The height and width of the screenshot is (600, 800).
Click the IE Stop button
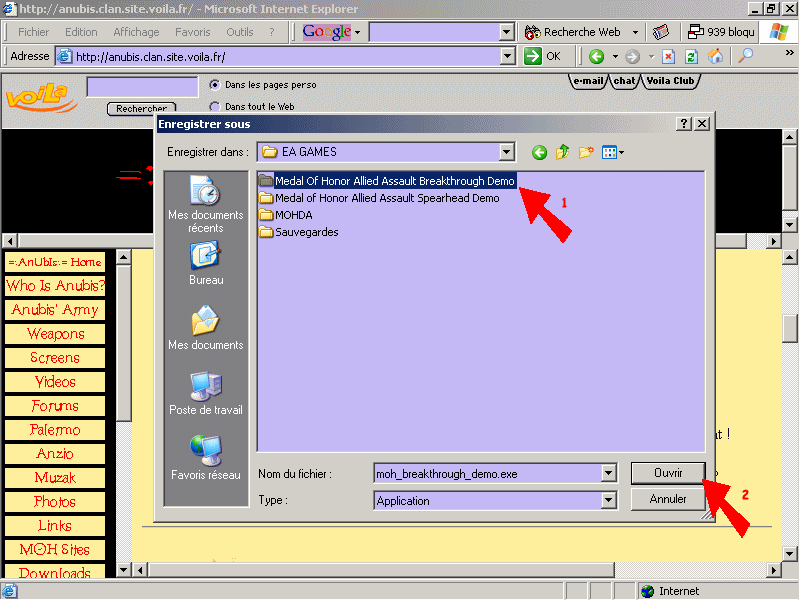click(668, 56)
